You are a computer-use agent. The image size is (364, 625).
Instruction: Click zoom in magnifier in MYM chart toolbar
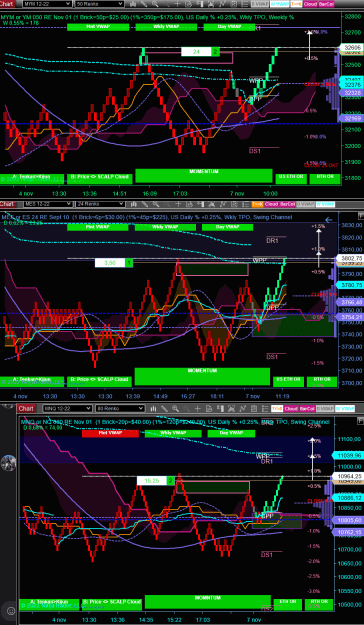[155, 4]
